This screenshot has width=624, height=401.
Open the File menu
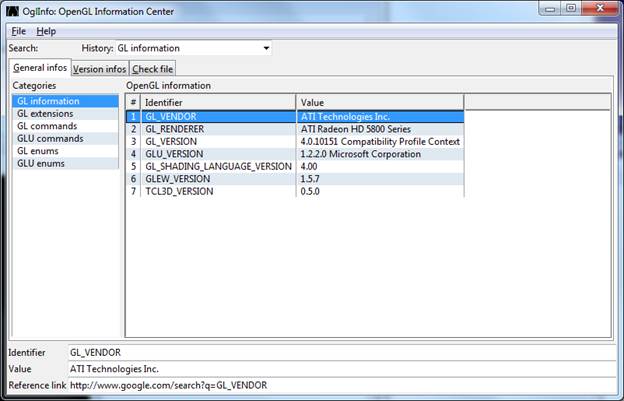pos(18,31)
